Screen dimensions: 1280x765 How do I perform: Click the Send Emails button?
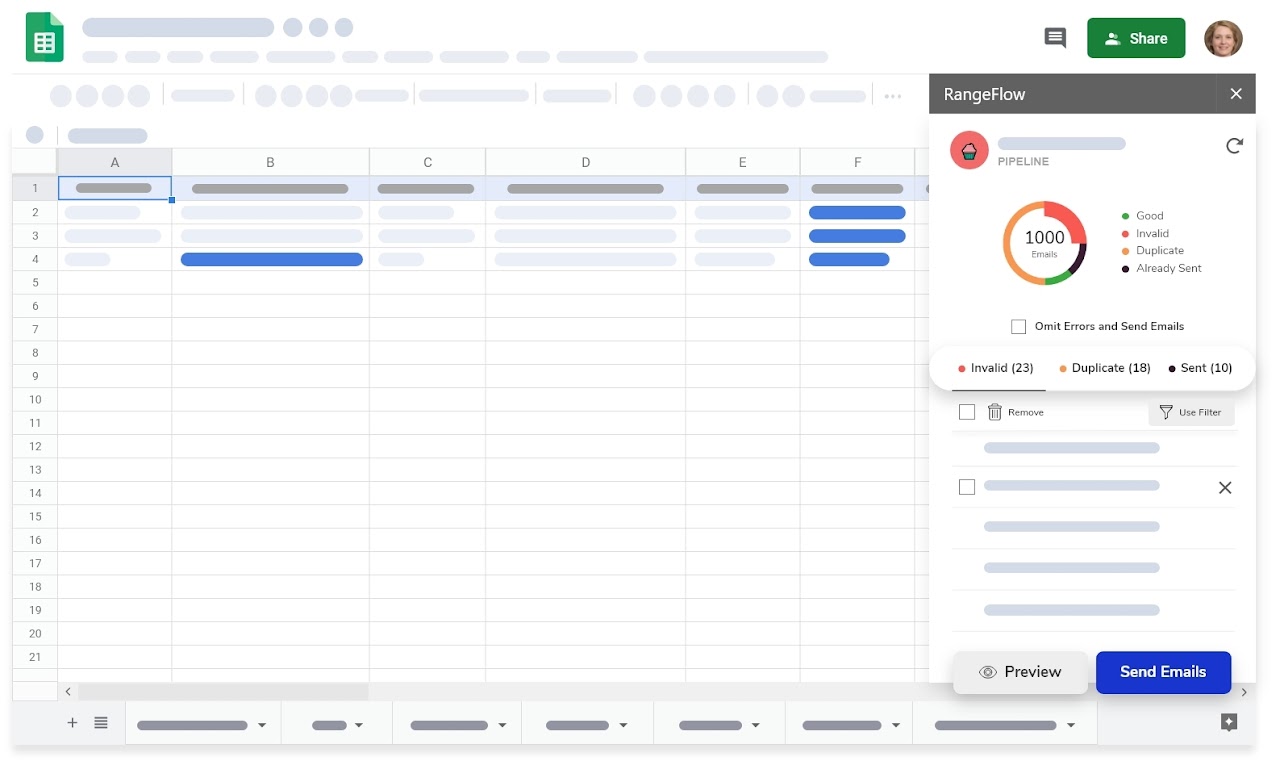click(1163, 672)
